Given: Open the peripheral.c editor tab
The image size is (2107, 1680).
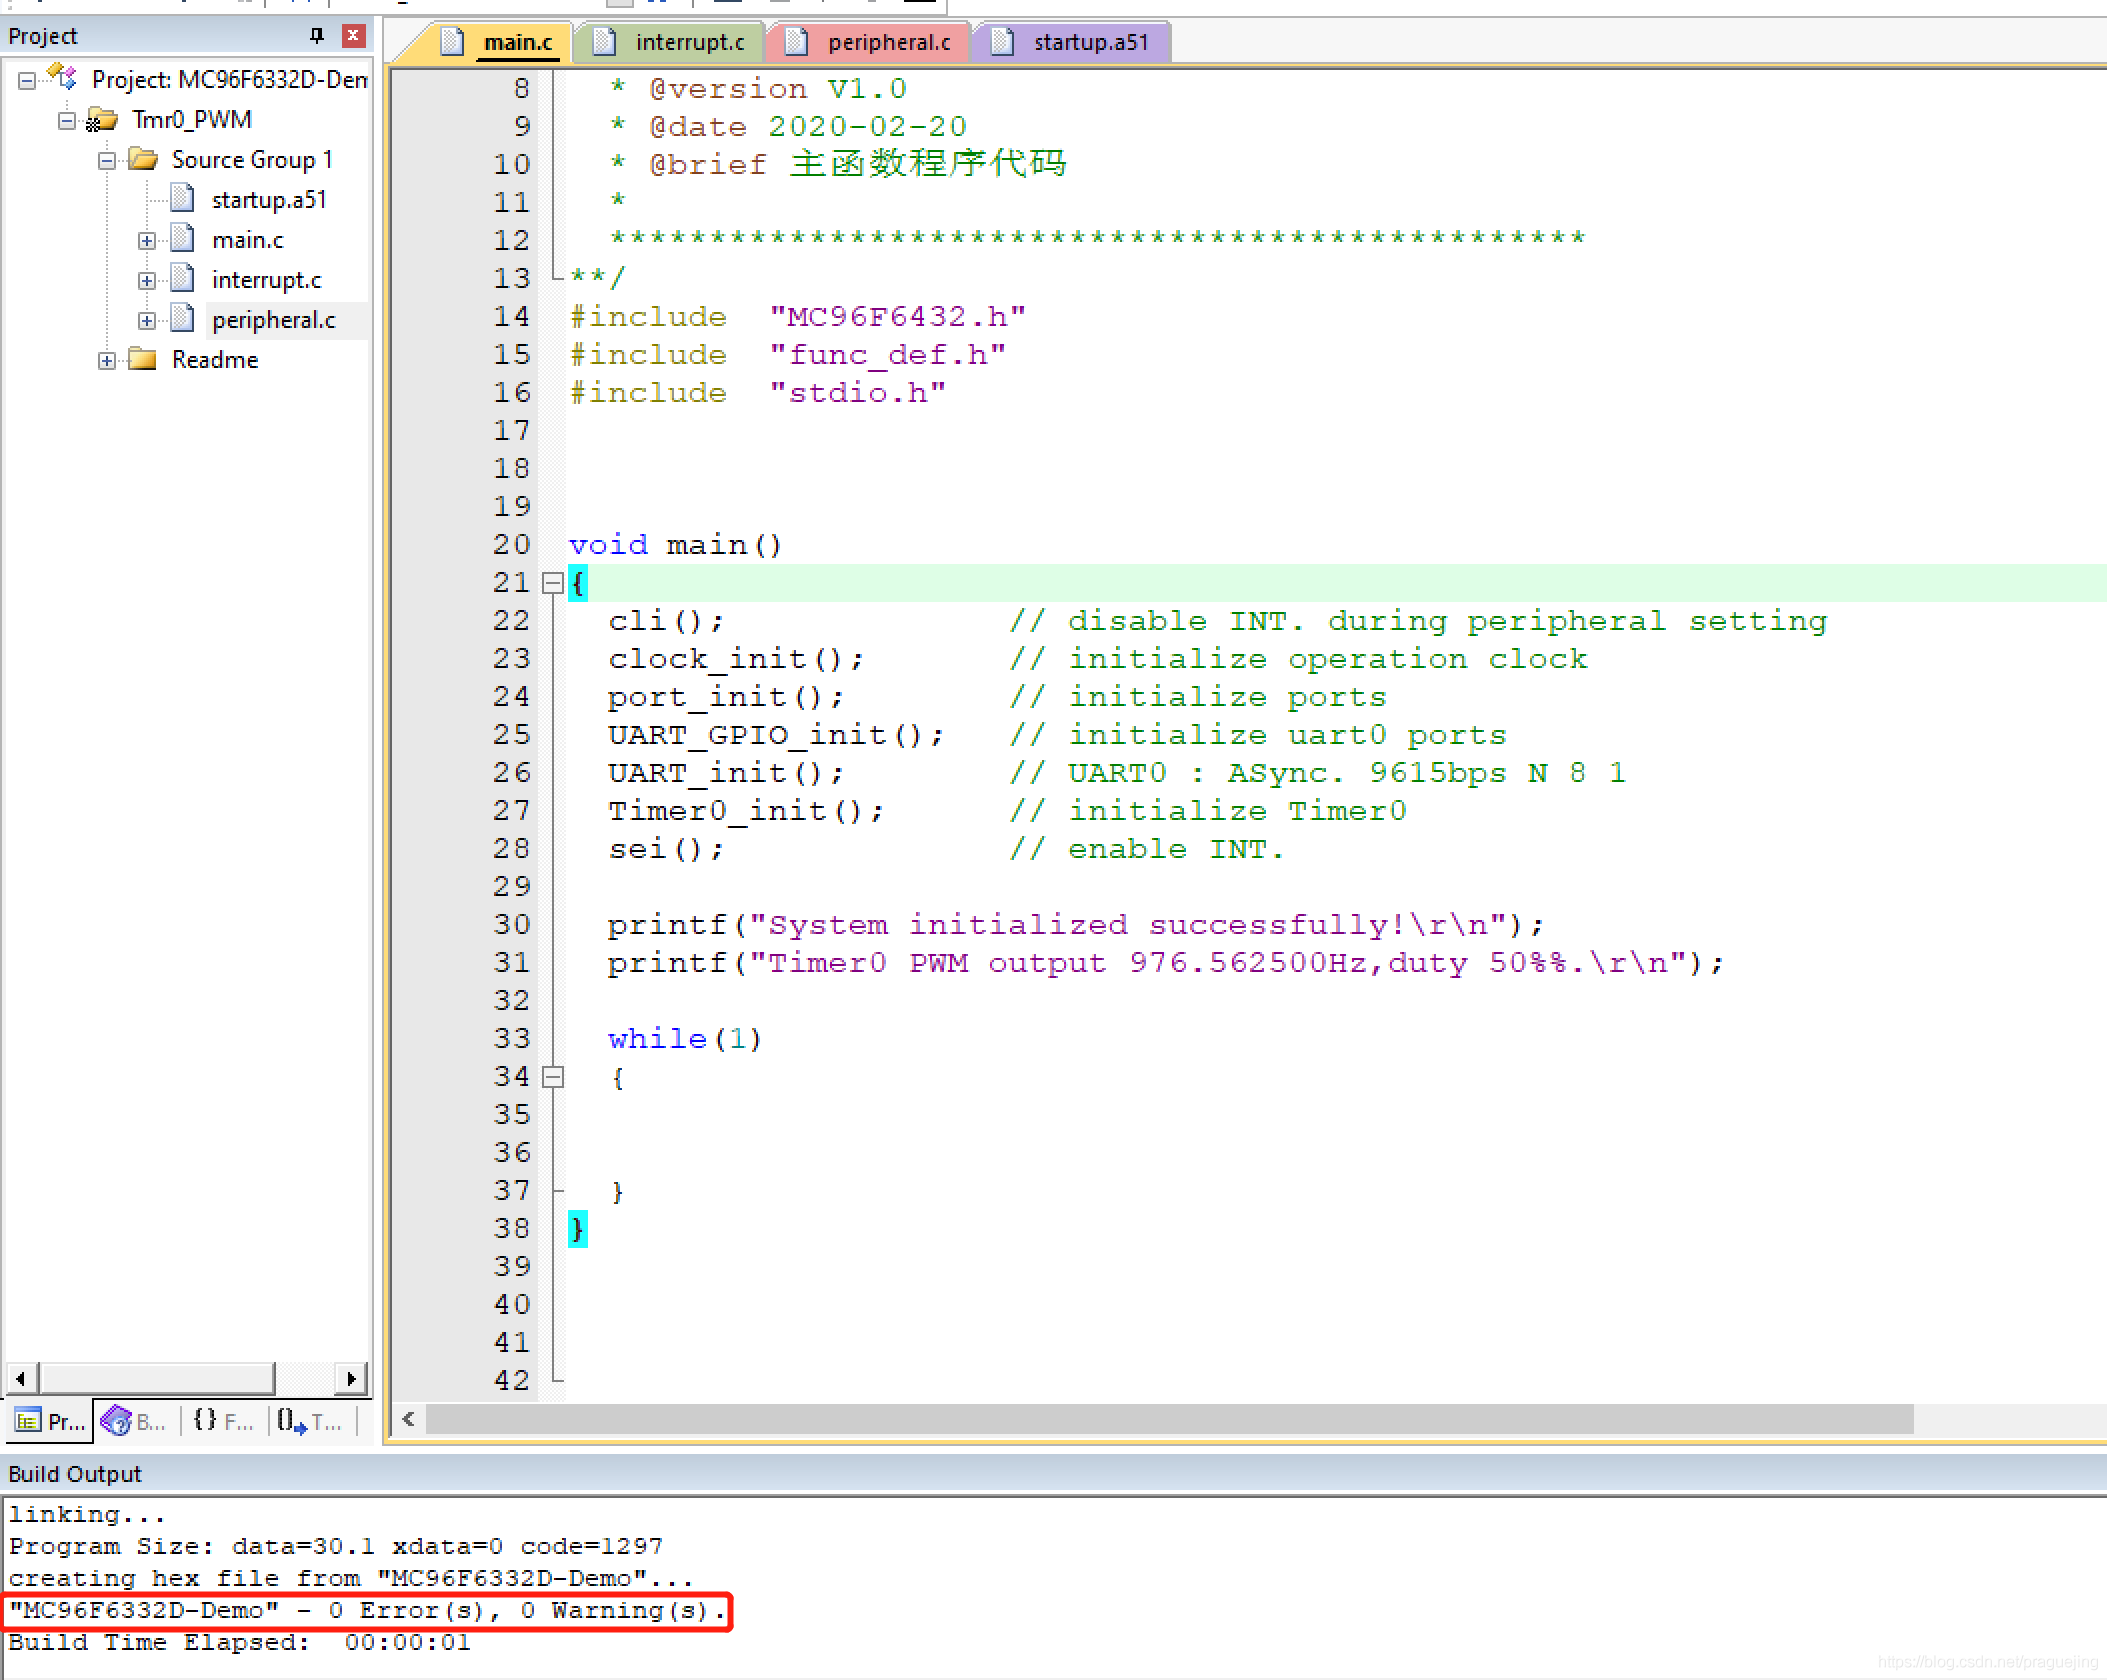Looking at the screenshot, I should coord(869,42).
